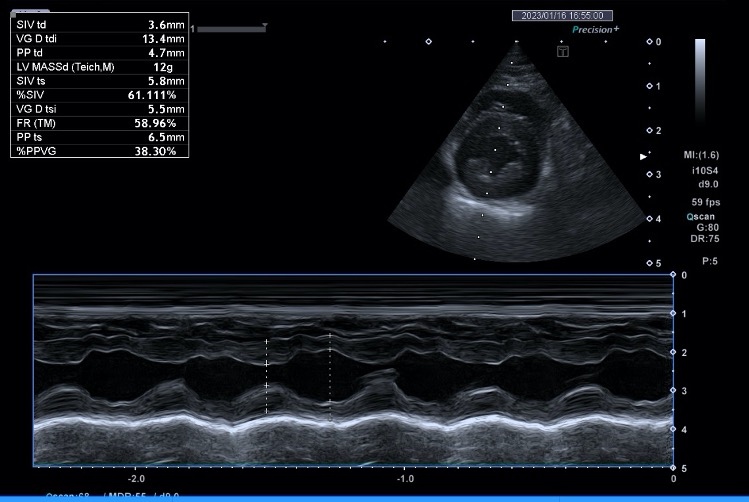The image size is (749, 502).
Task: Grab the measurement table corner handle
Action: pos(13,15)
